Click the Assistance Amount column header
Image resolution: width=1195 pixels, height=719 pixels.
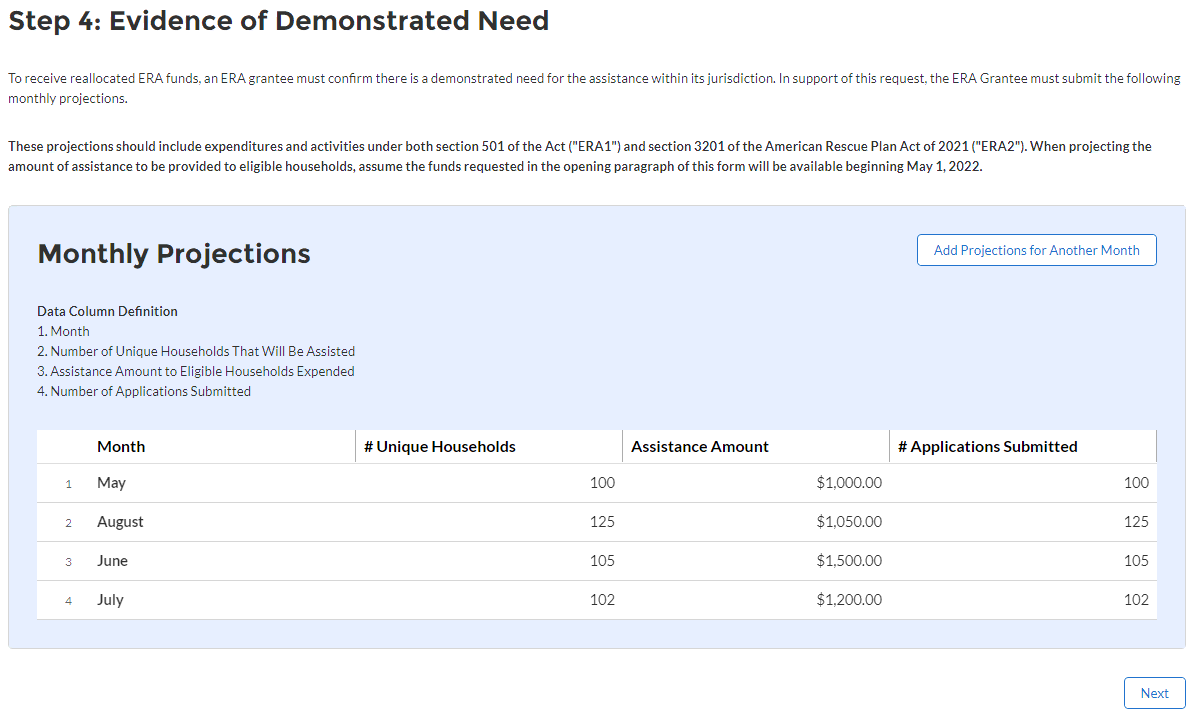(700, 447)
